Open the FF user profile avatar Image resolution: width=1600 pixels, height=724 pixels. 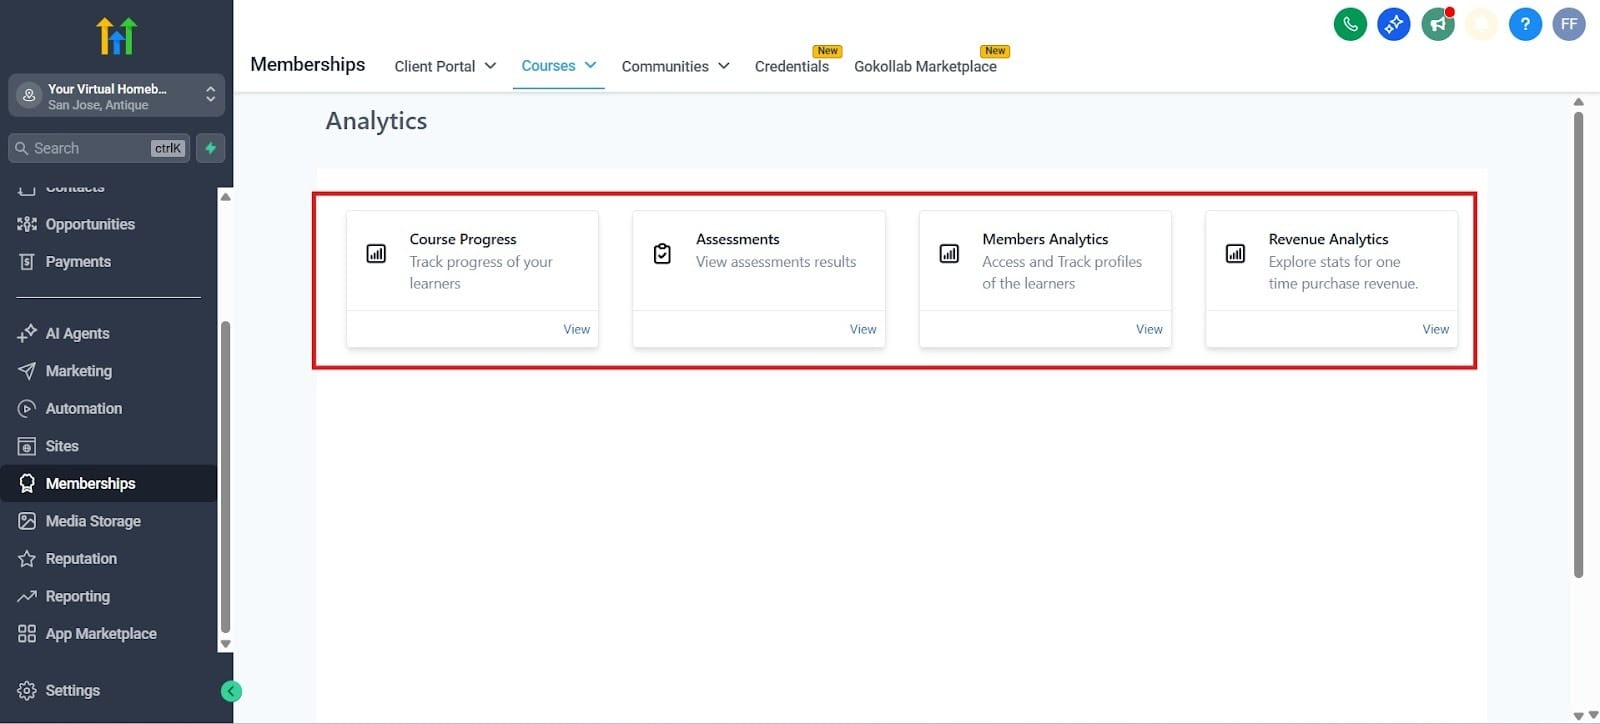1569,24
